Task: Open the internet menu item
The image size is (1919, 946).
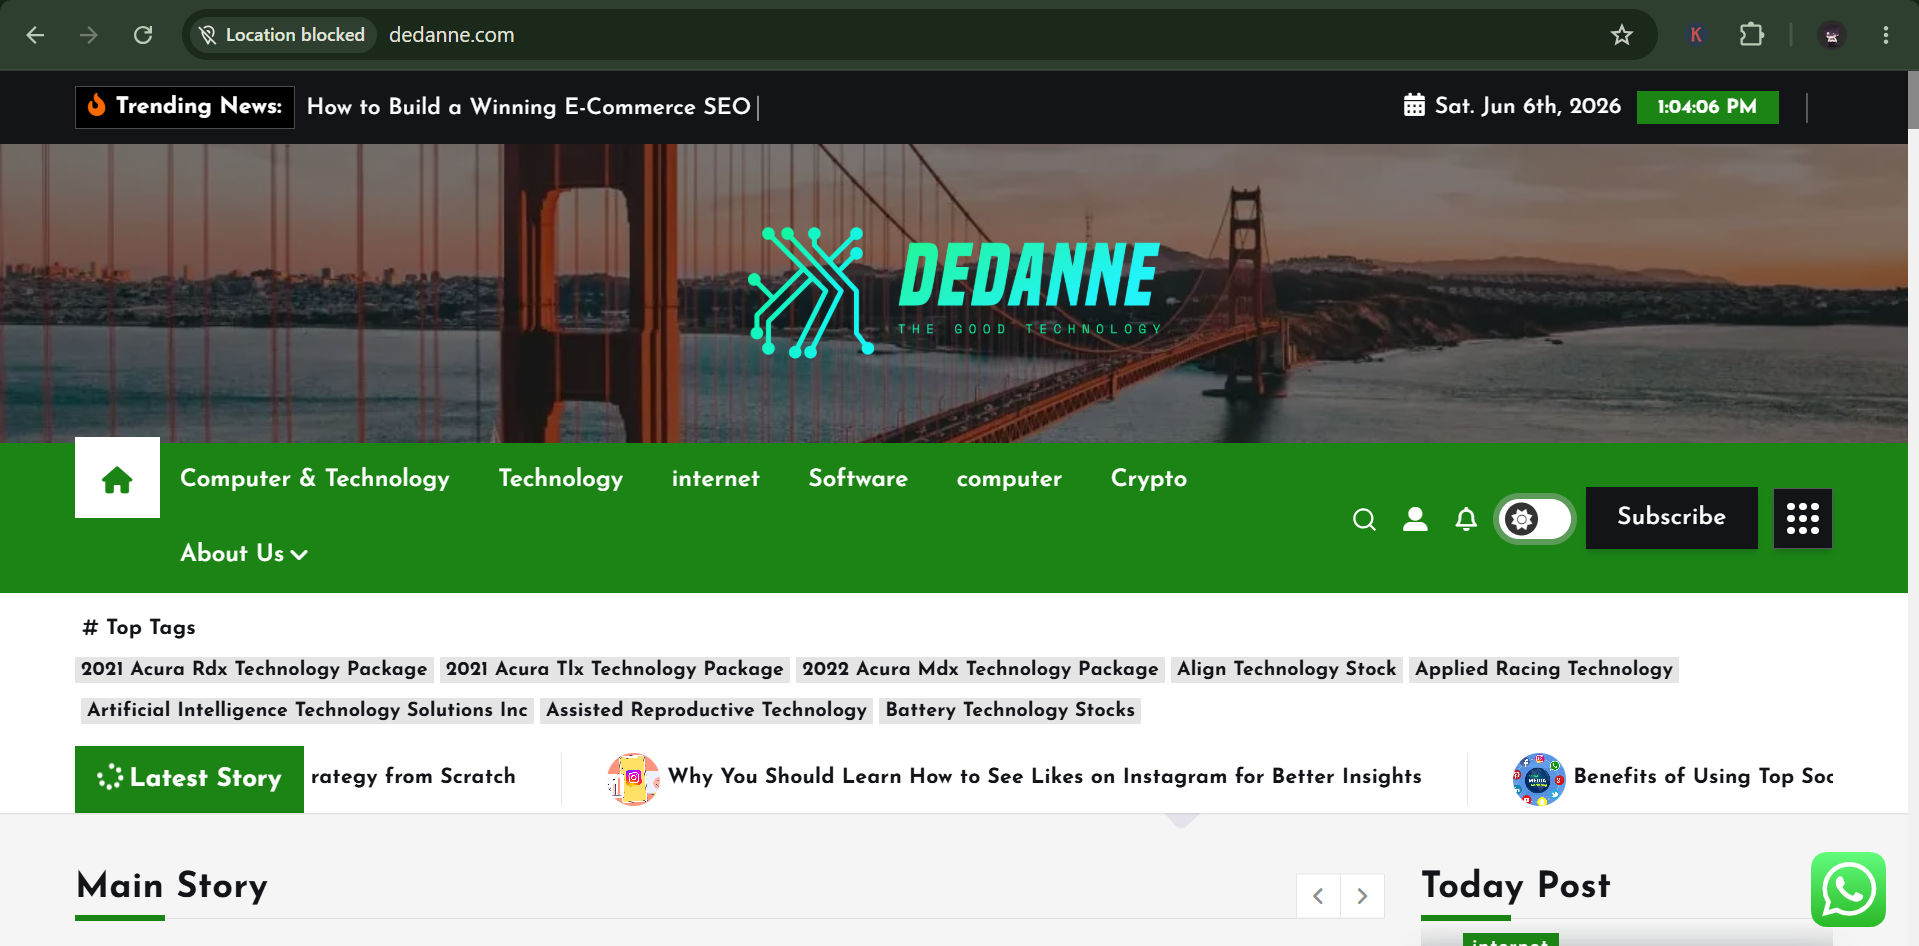Action: coord(716,478)
